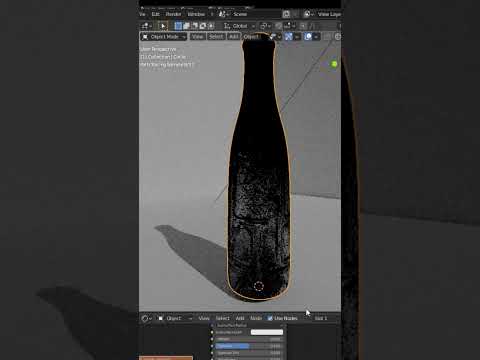Viewport: 480px width, 360px height.
Task: Open the Render menu
Action: [173, 14]
